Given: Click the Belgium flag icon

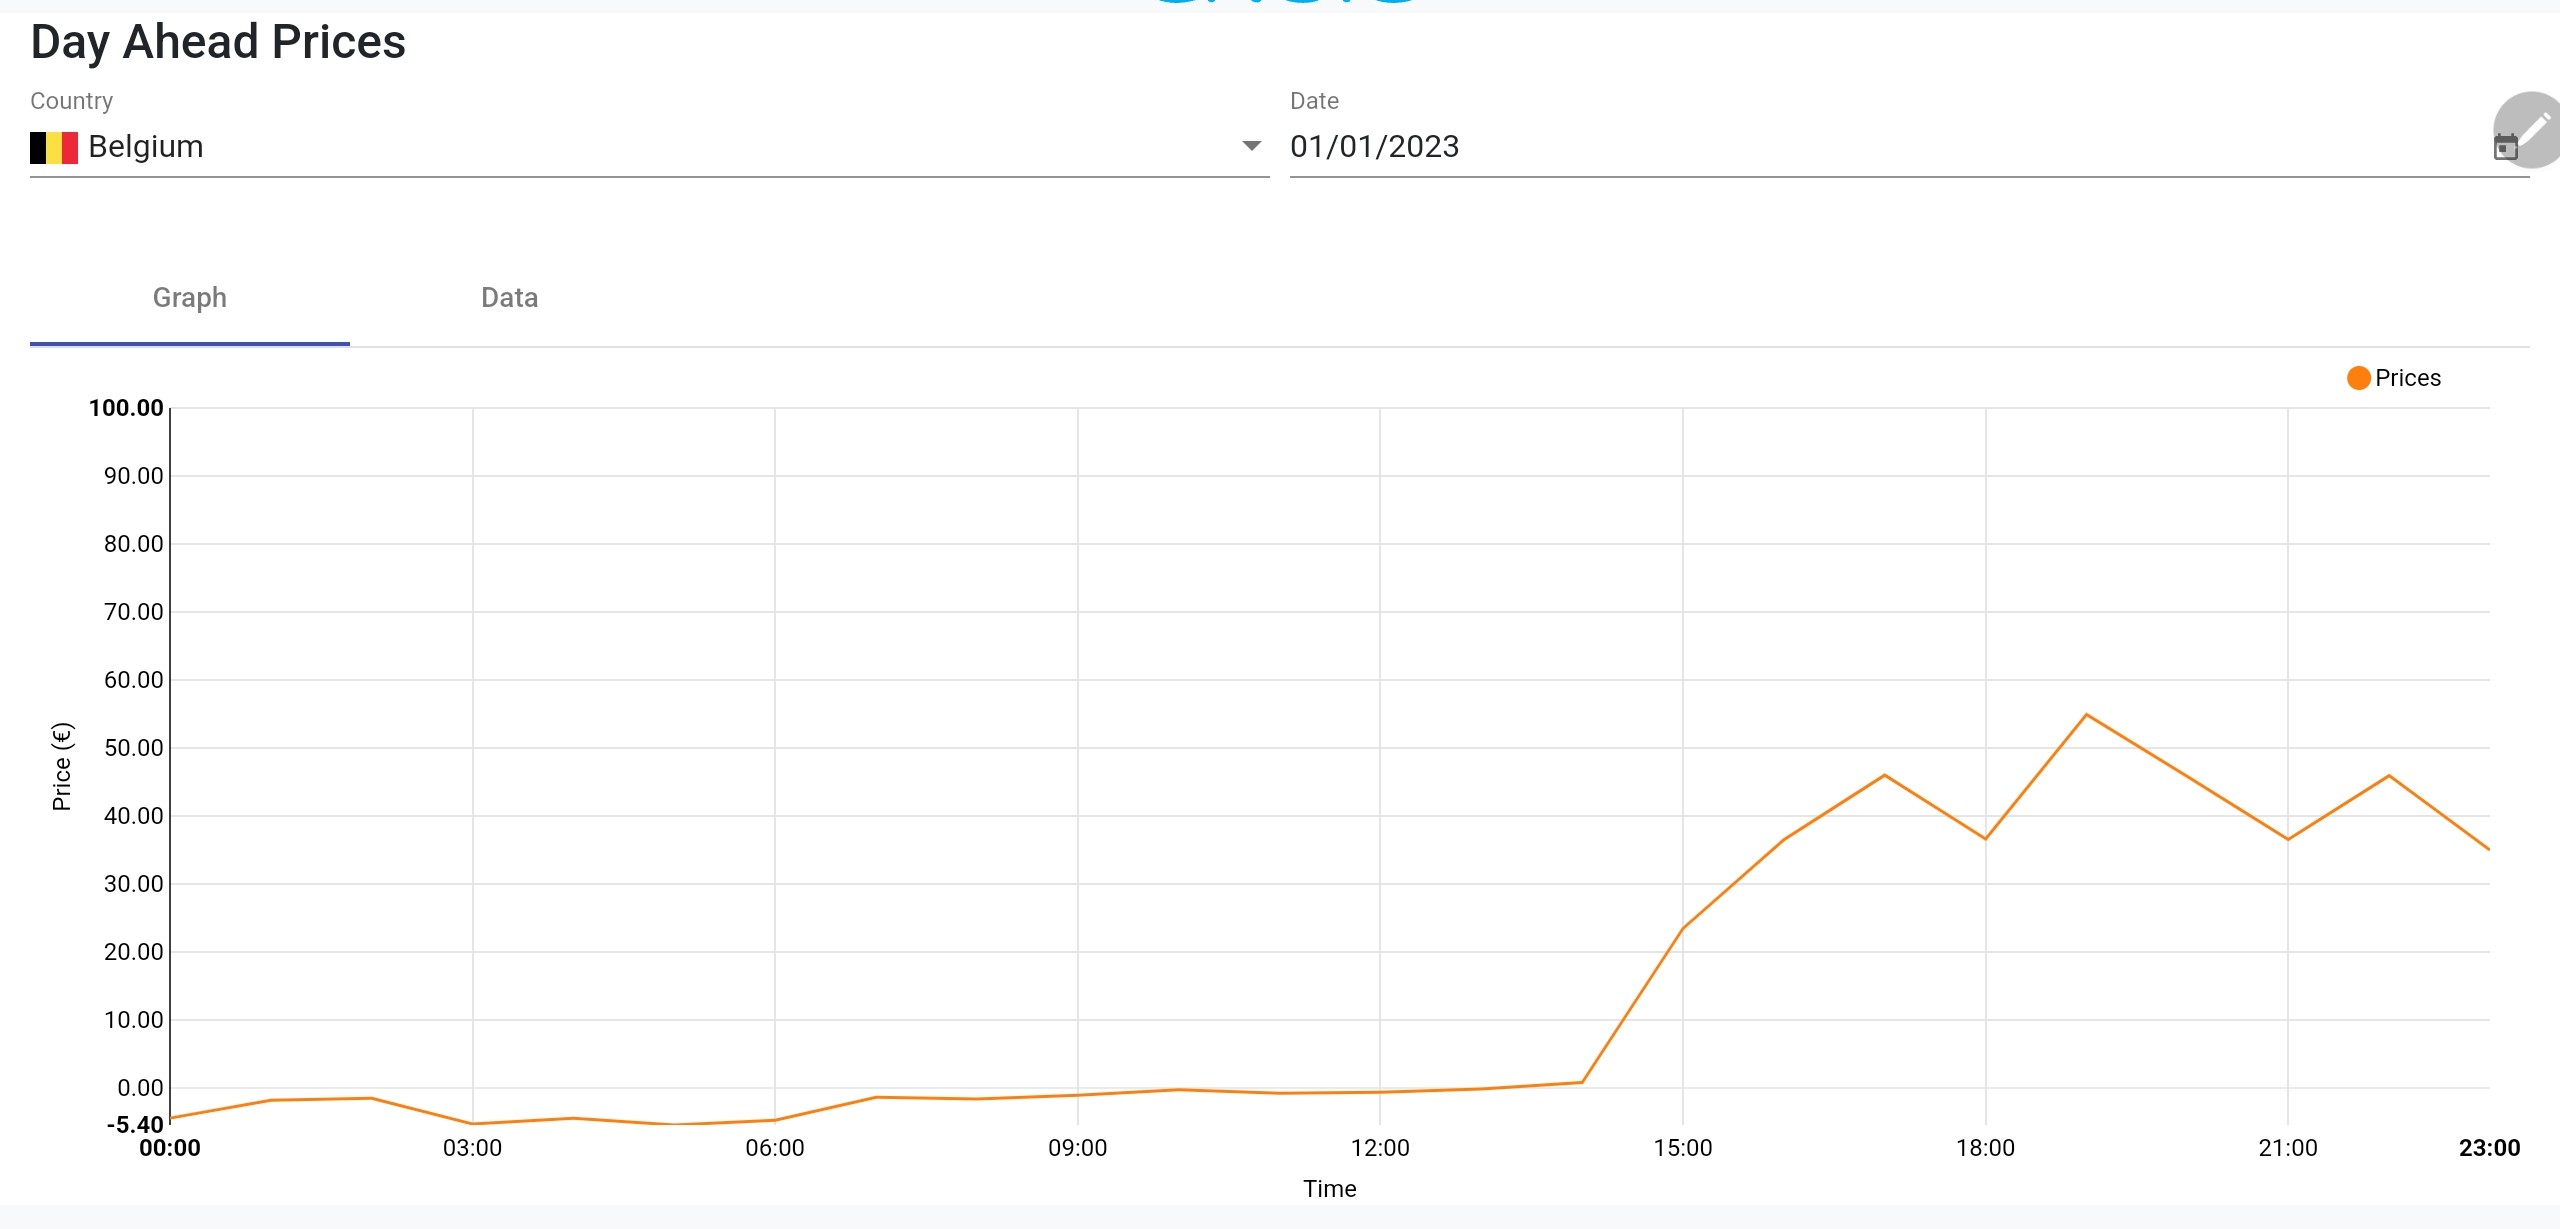Looking at the screenshot, I should [54, 147].
